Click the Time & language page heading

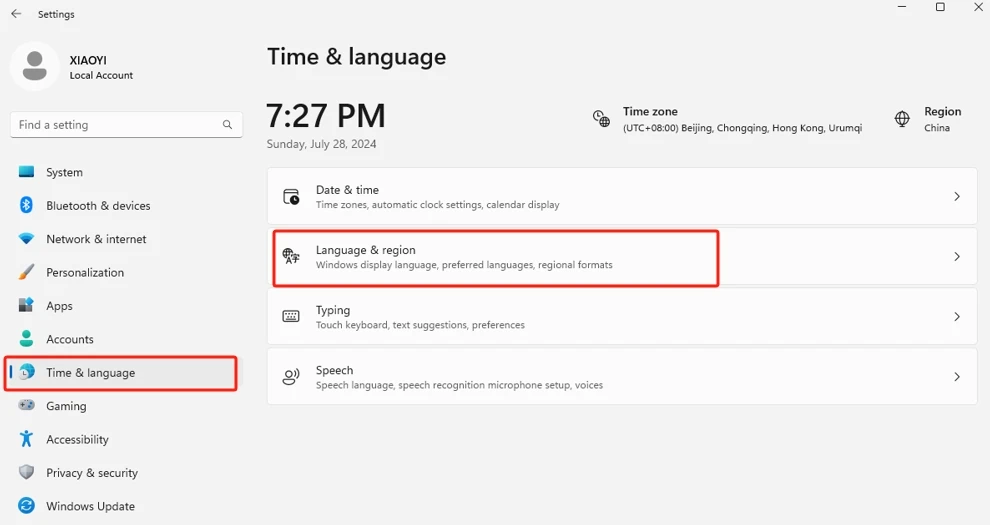[356, 57]
